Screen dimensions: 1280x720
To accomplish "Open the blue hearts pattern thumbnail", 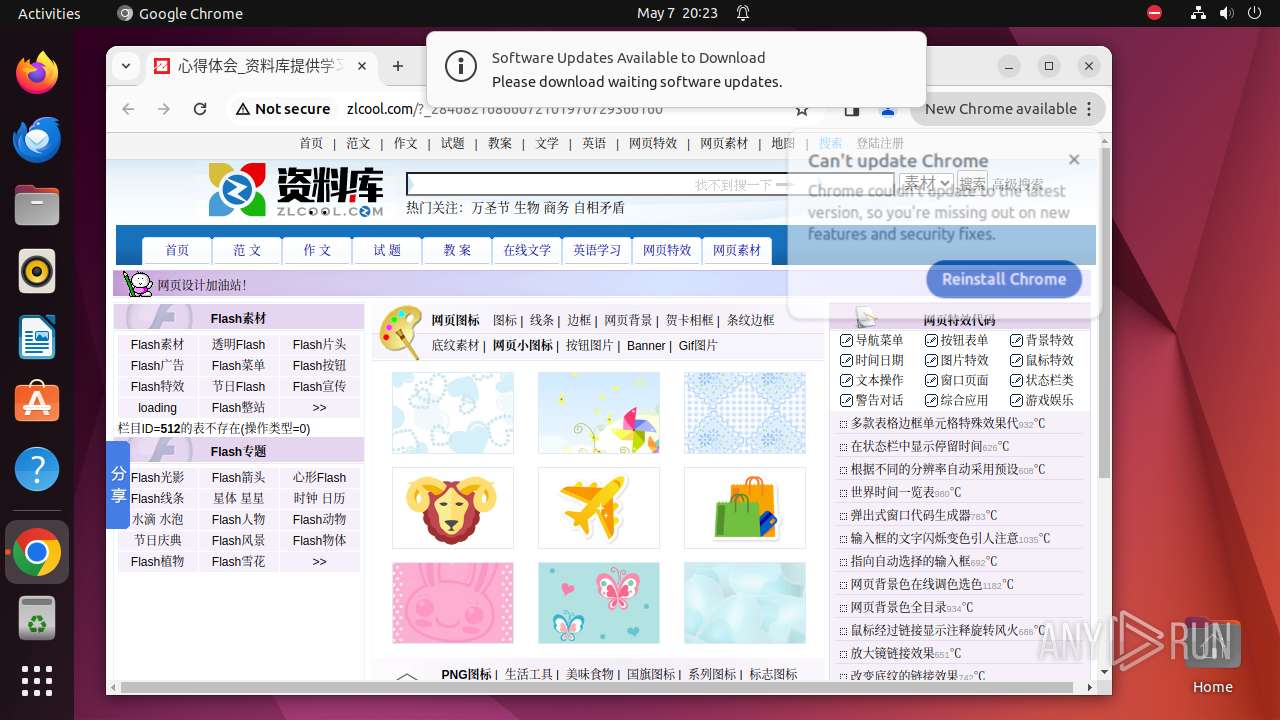I will [x=452, y=413].
